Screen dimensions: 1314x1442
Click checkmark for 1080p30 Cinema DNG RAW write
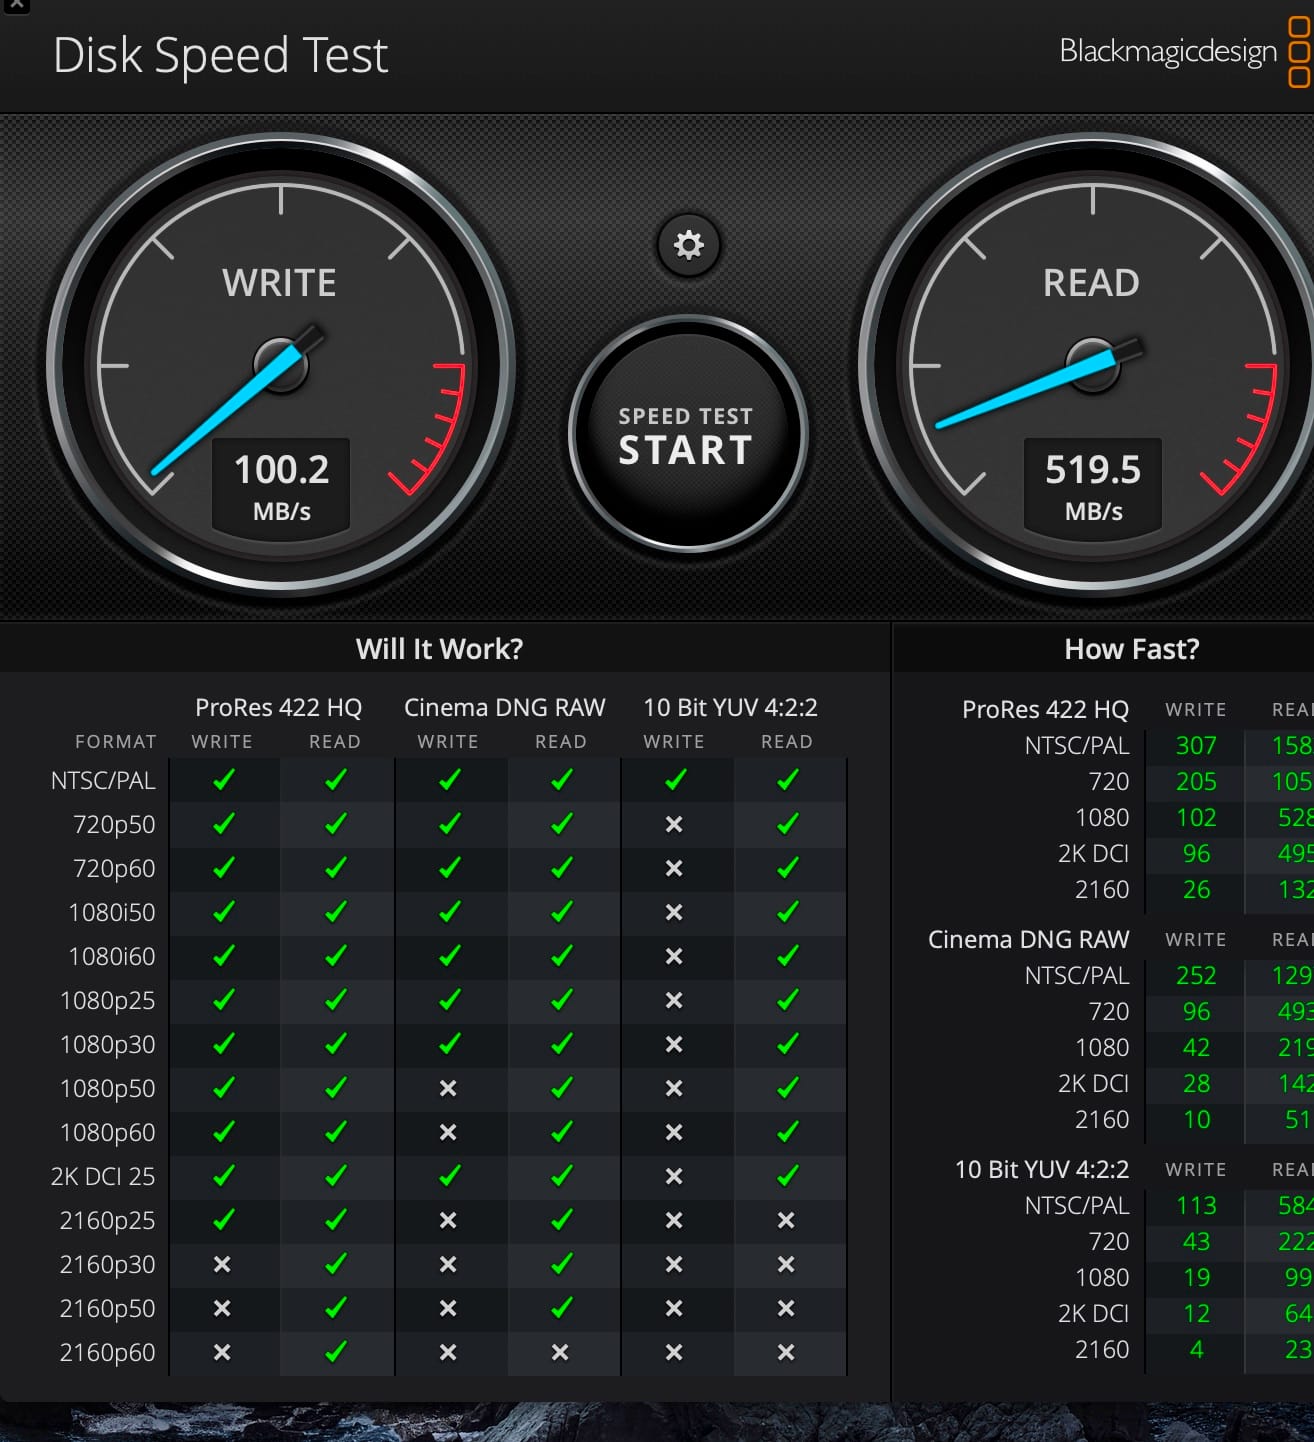[x=450, y=1044]
